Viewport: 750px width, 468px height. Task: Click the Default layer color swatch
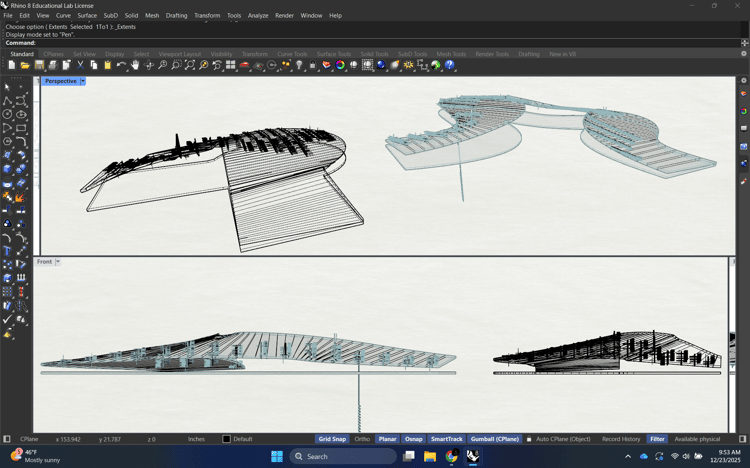tap(226, 439)
